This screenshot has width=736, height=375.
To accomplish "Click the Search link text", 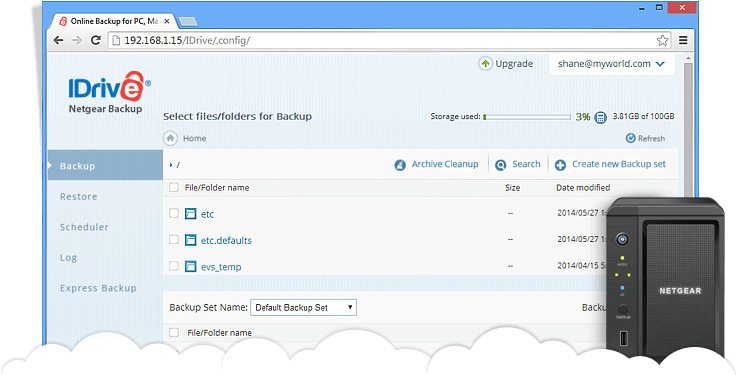I will (526, 164).
